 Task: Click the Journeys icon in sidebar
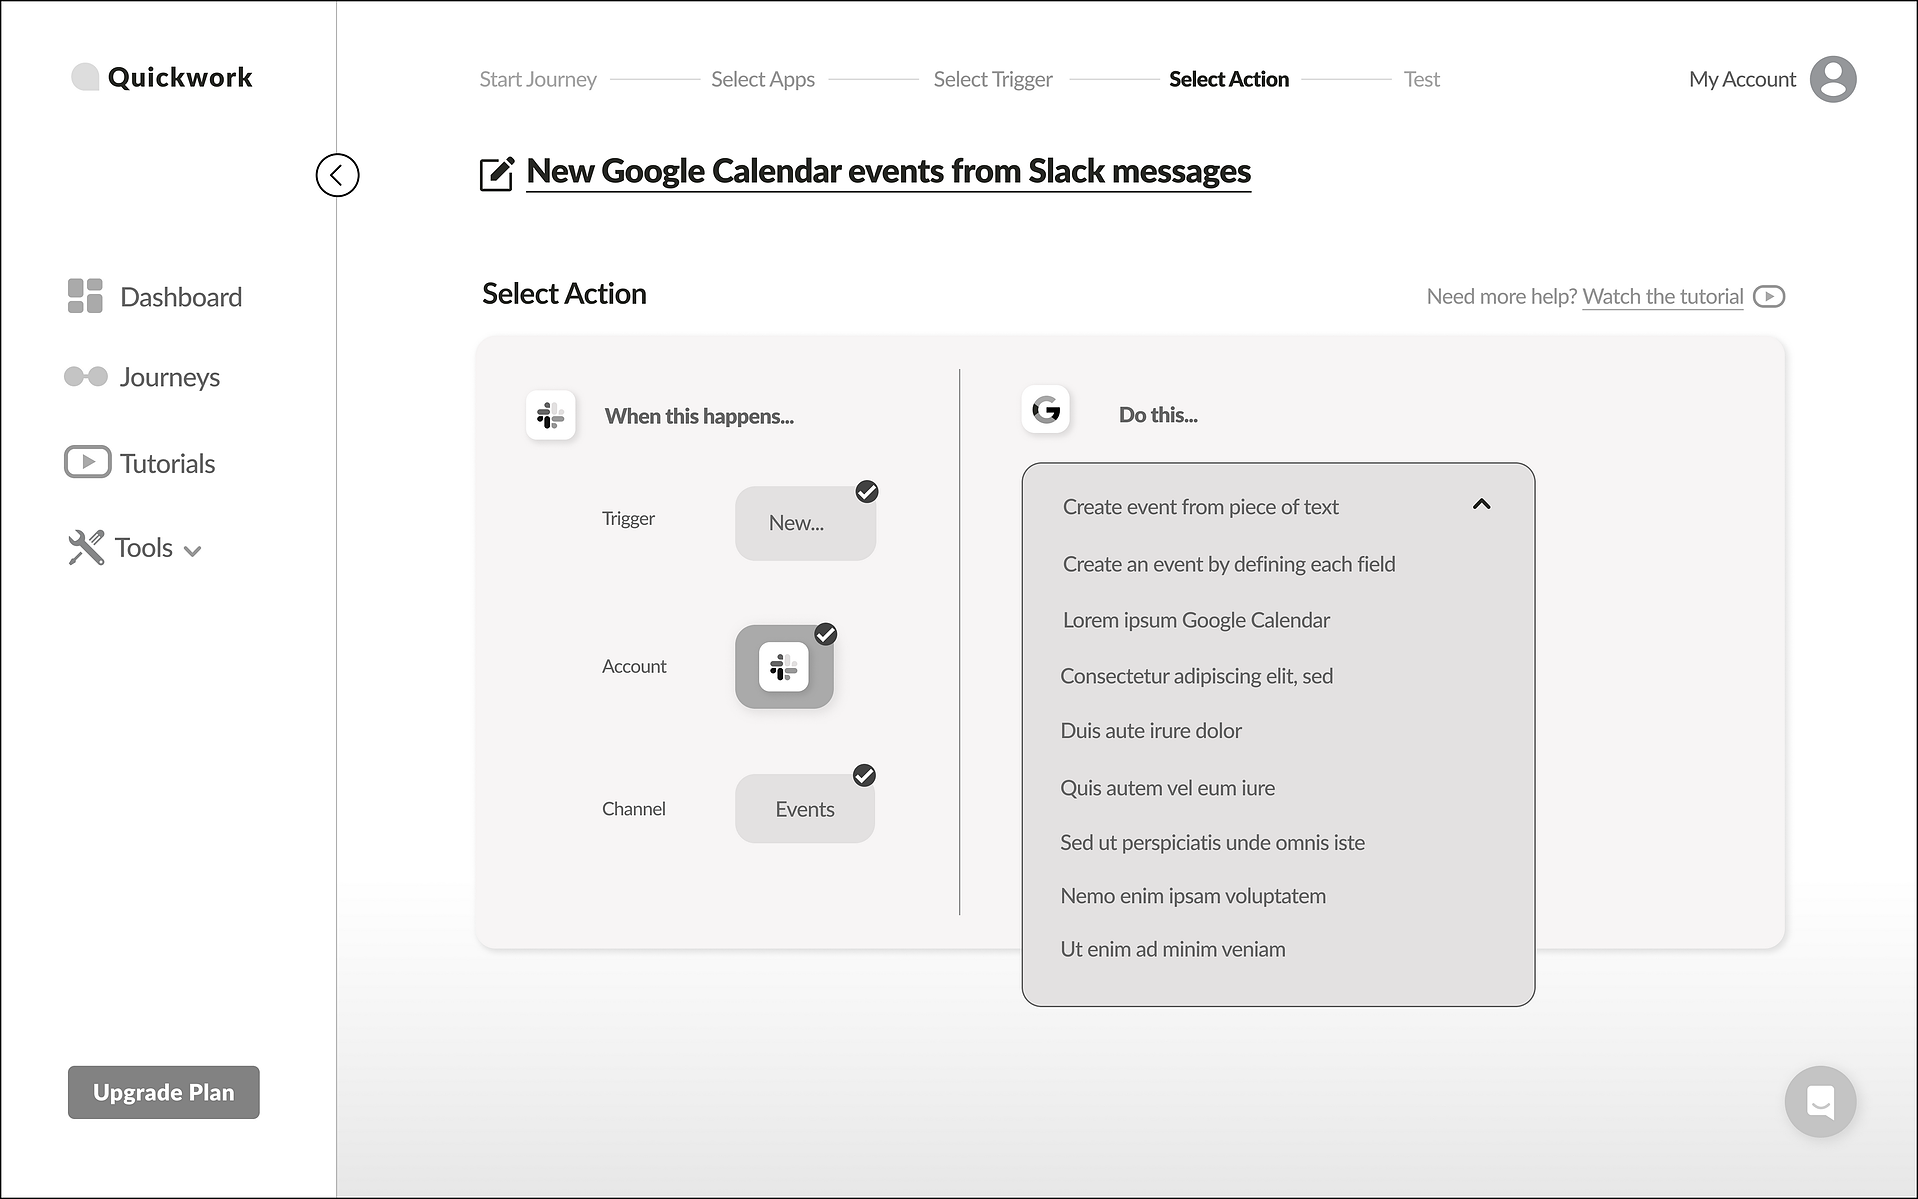[86, 376]
